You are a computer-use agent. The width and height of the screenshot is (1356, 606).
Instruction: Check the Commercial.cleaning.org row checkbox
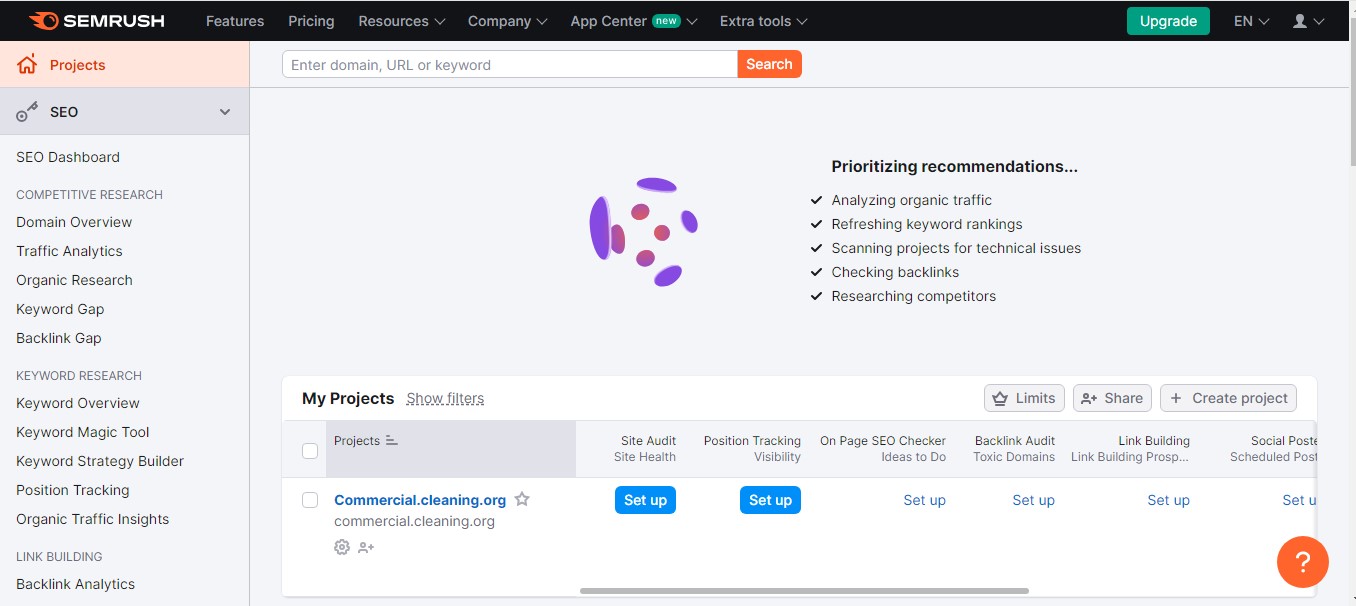(x=310, y=500)
